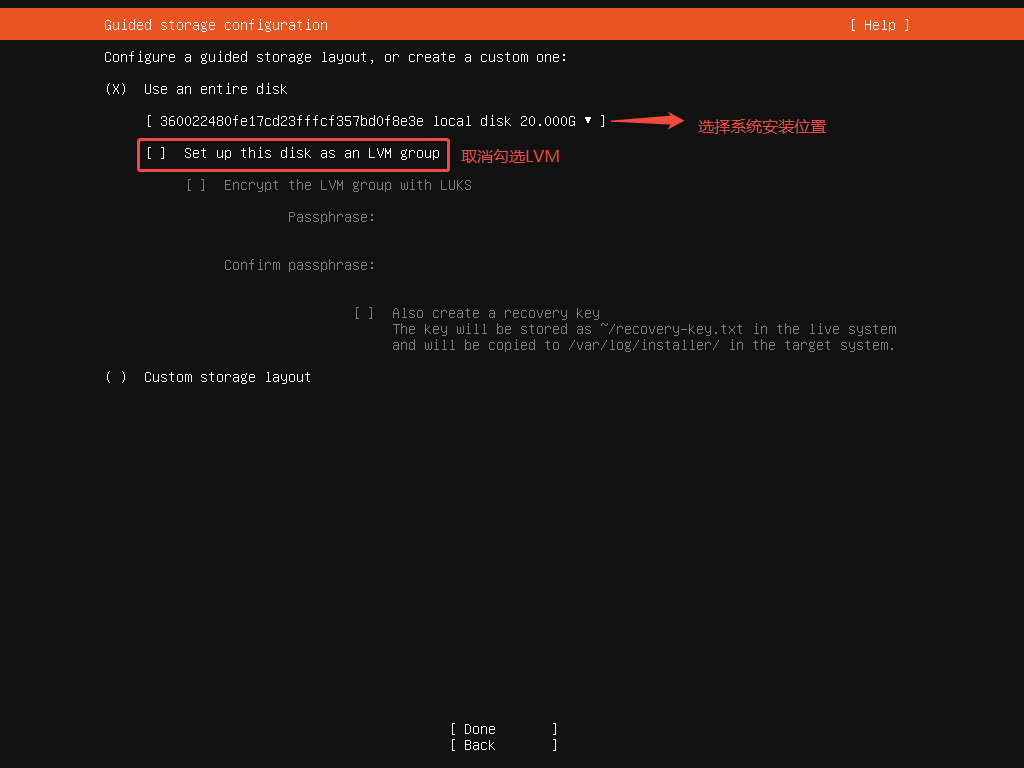Click 'Set up this disk as an LVM group' text
Screen dimensions: 1024x768
(x=311, y=153)
